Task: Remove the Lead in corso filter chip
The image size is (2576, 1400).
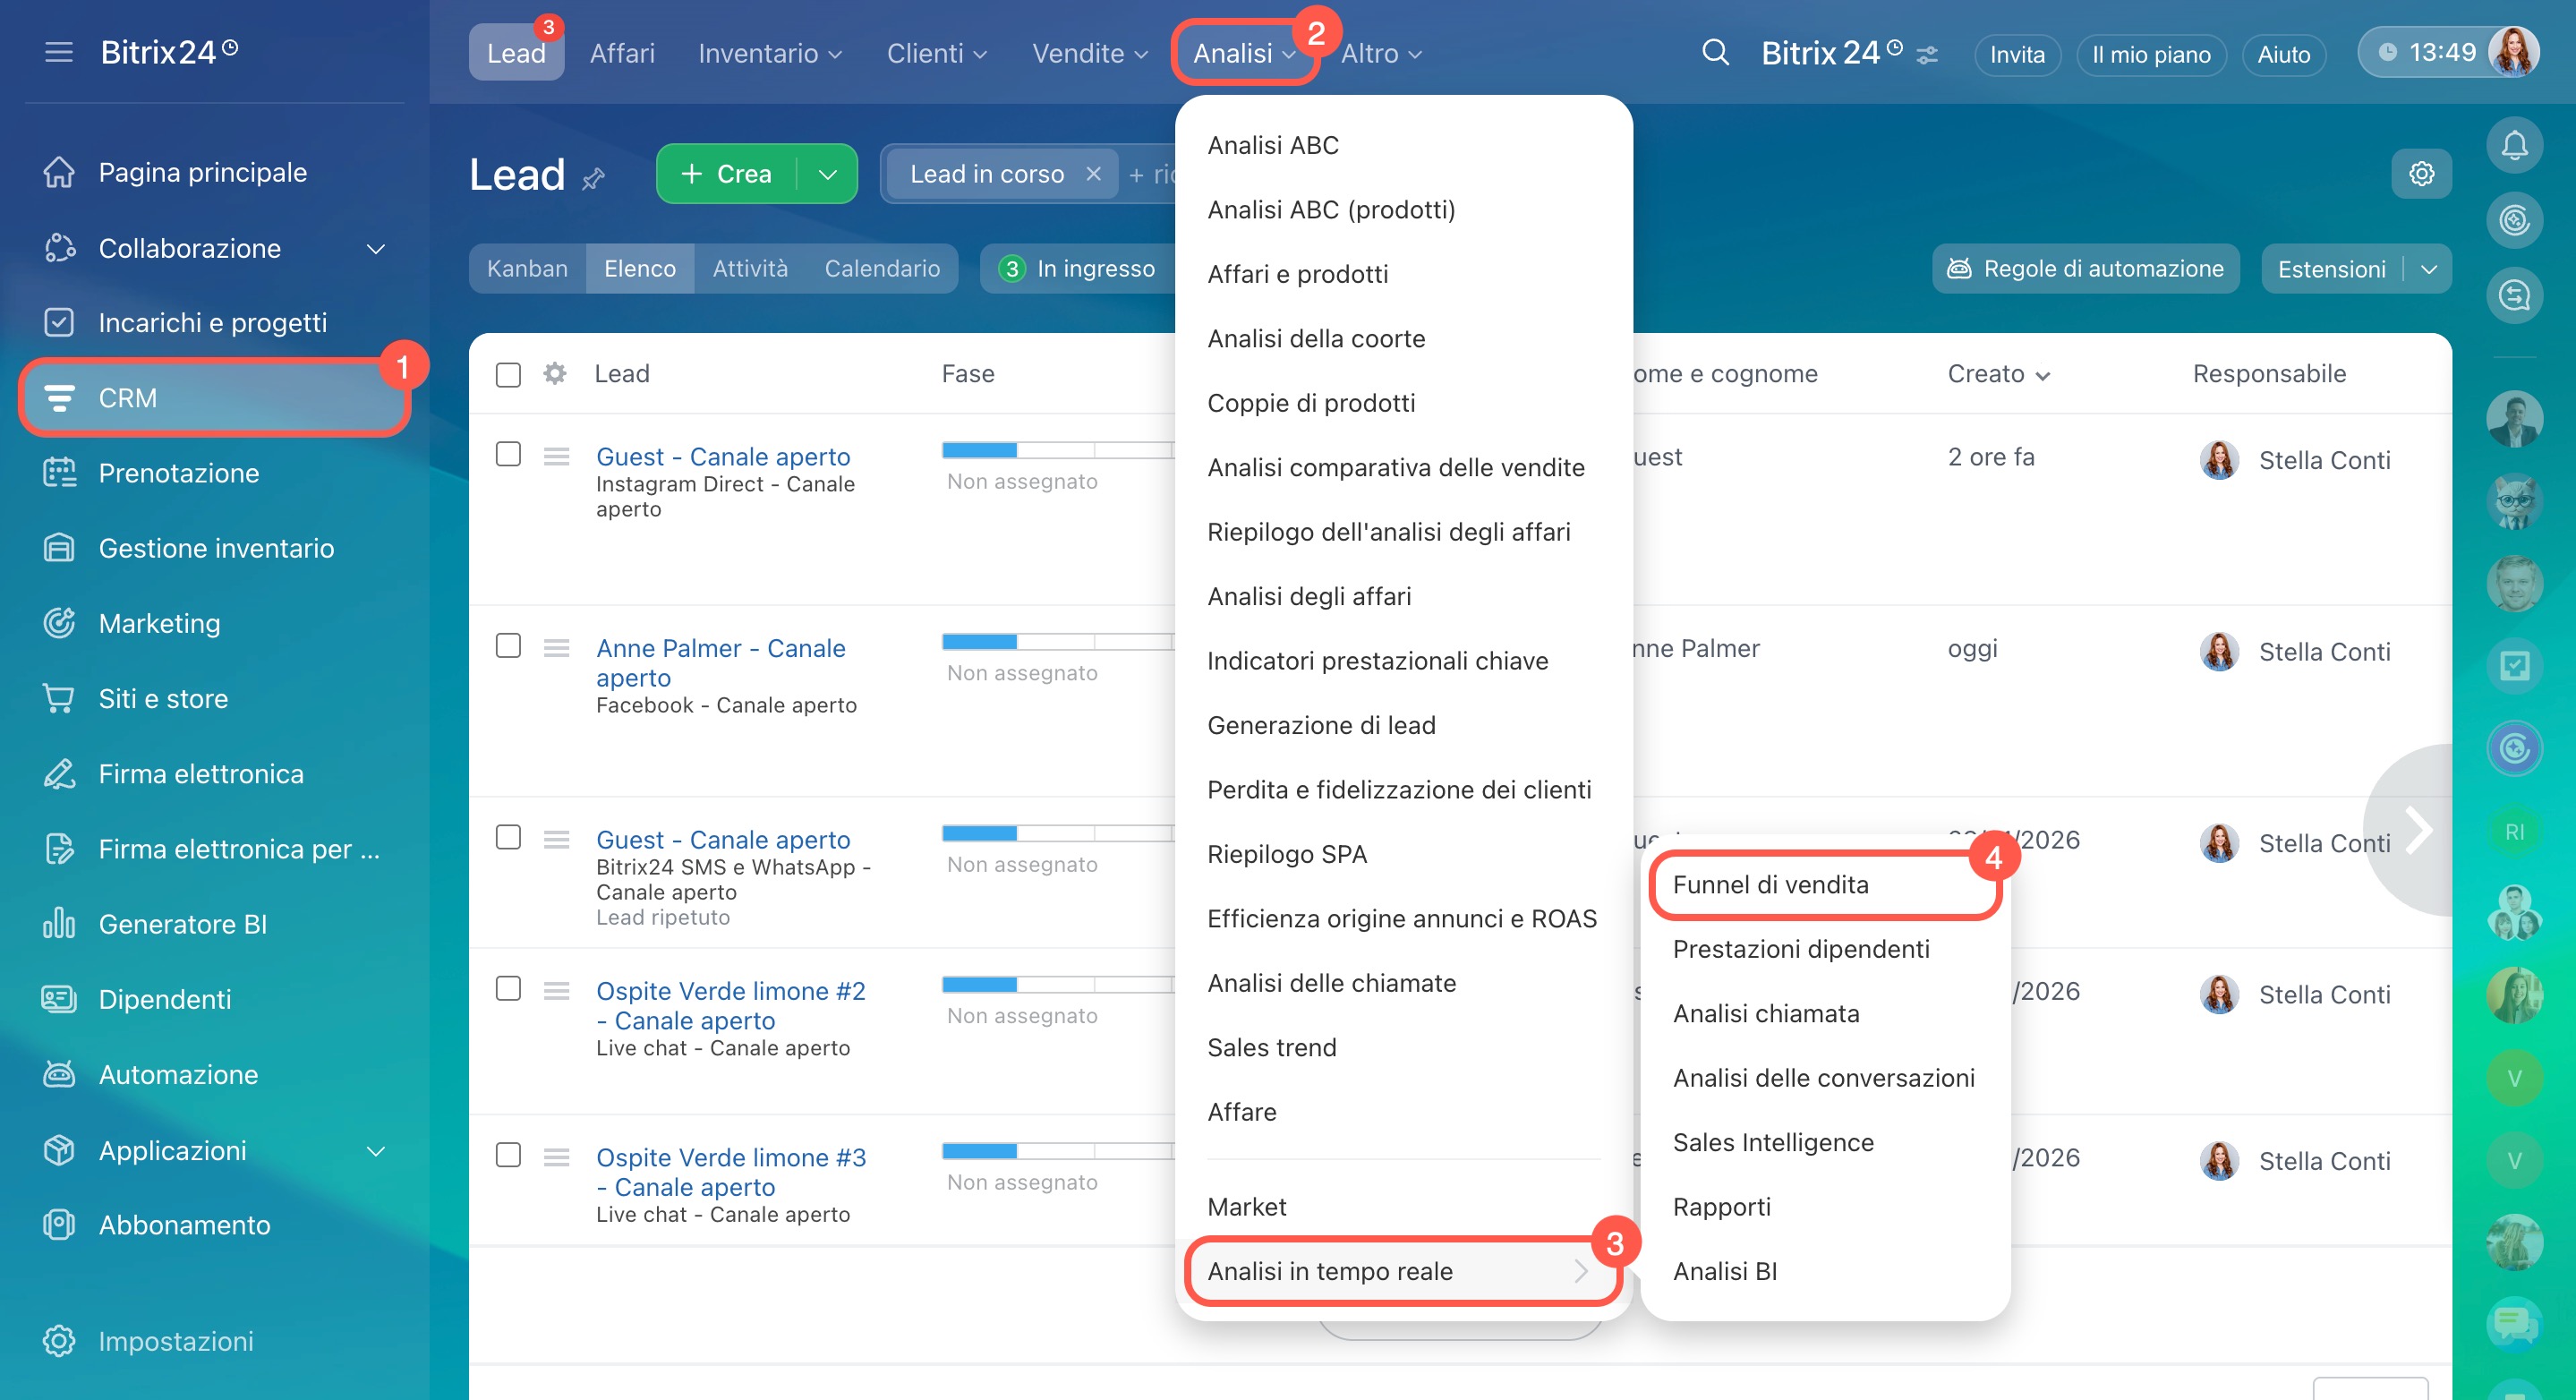Action: pyautogui.click(x=1093, y=174)
